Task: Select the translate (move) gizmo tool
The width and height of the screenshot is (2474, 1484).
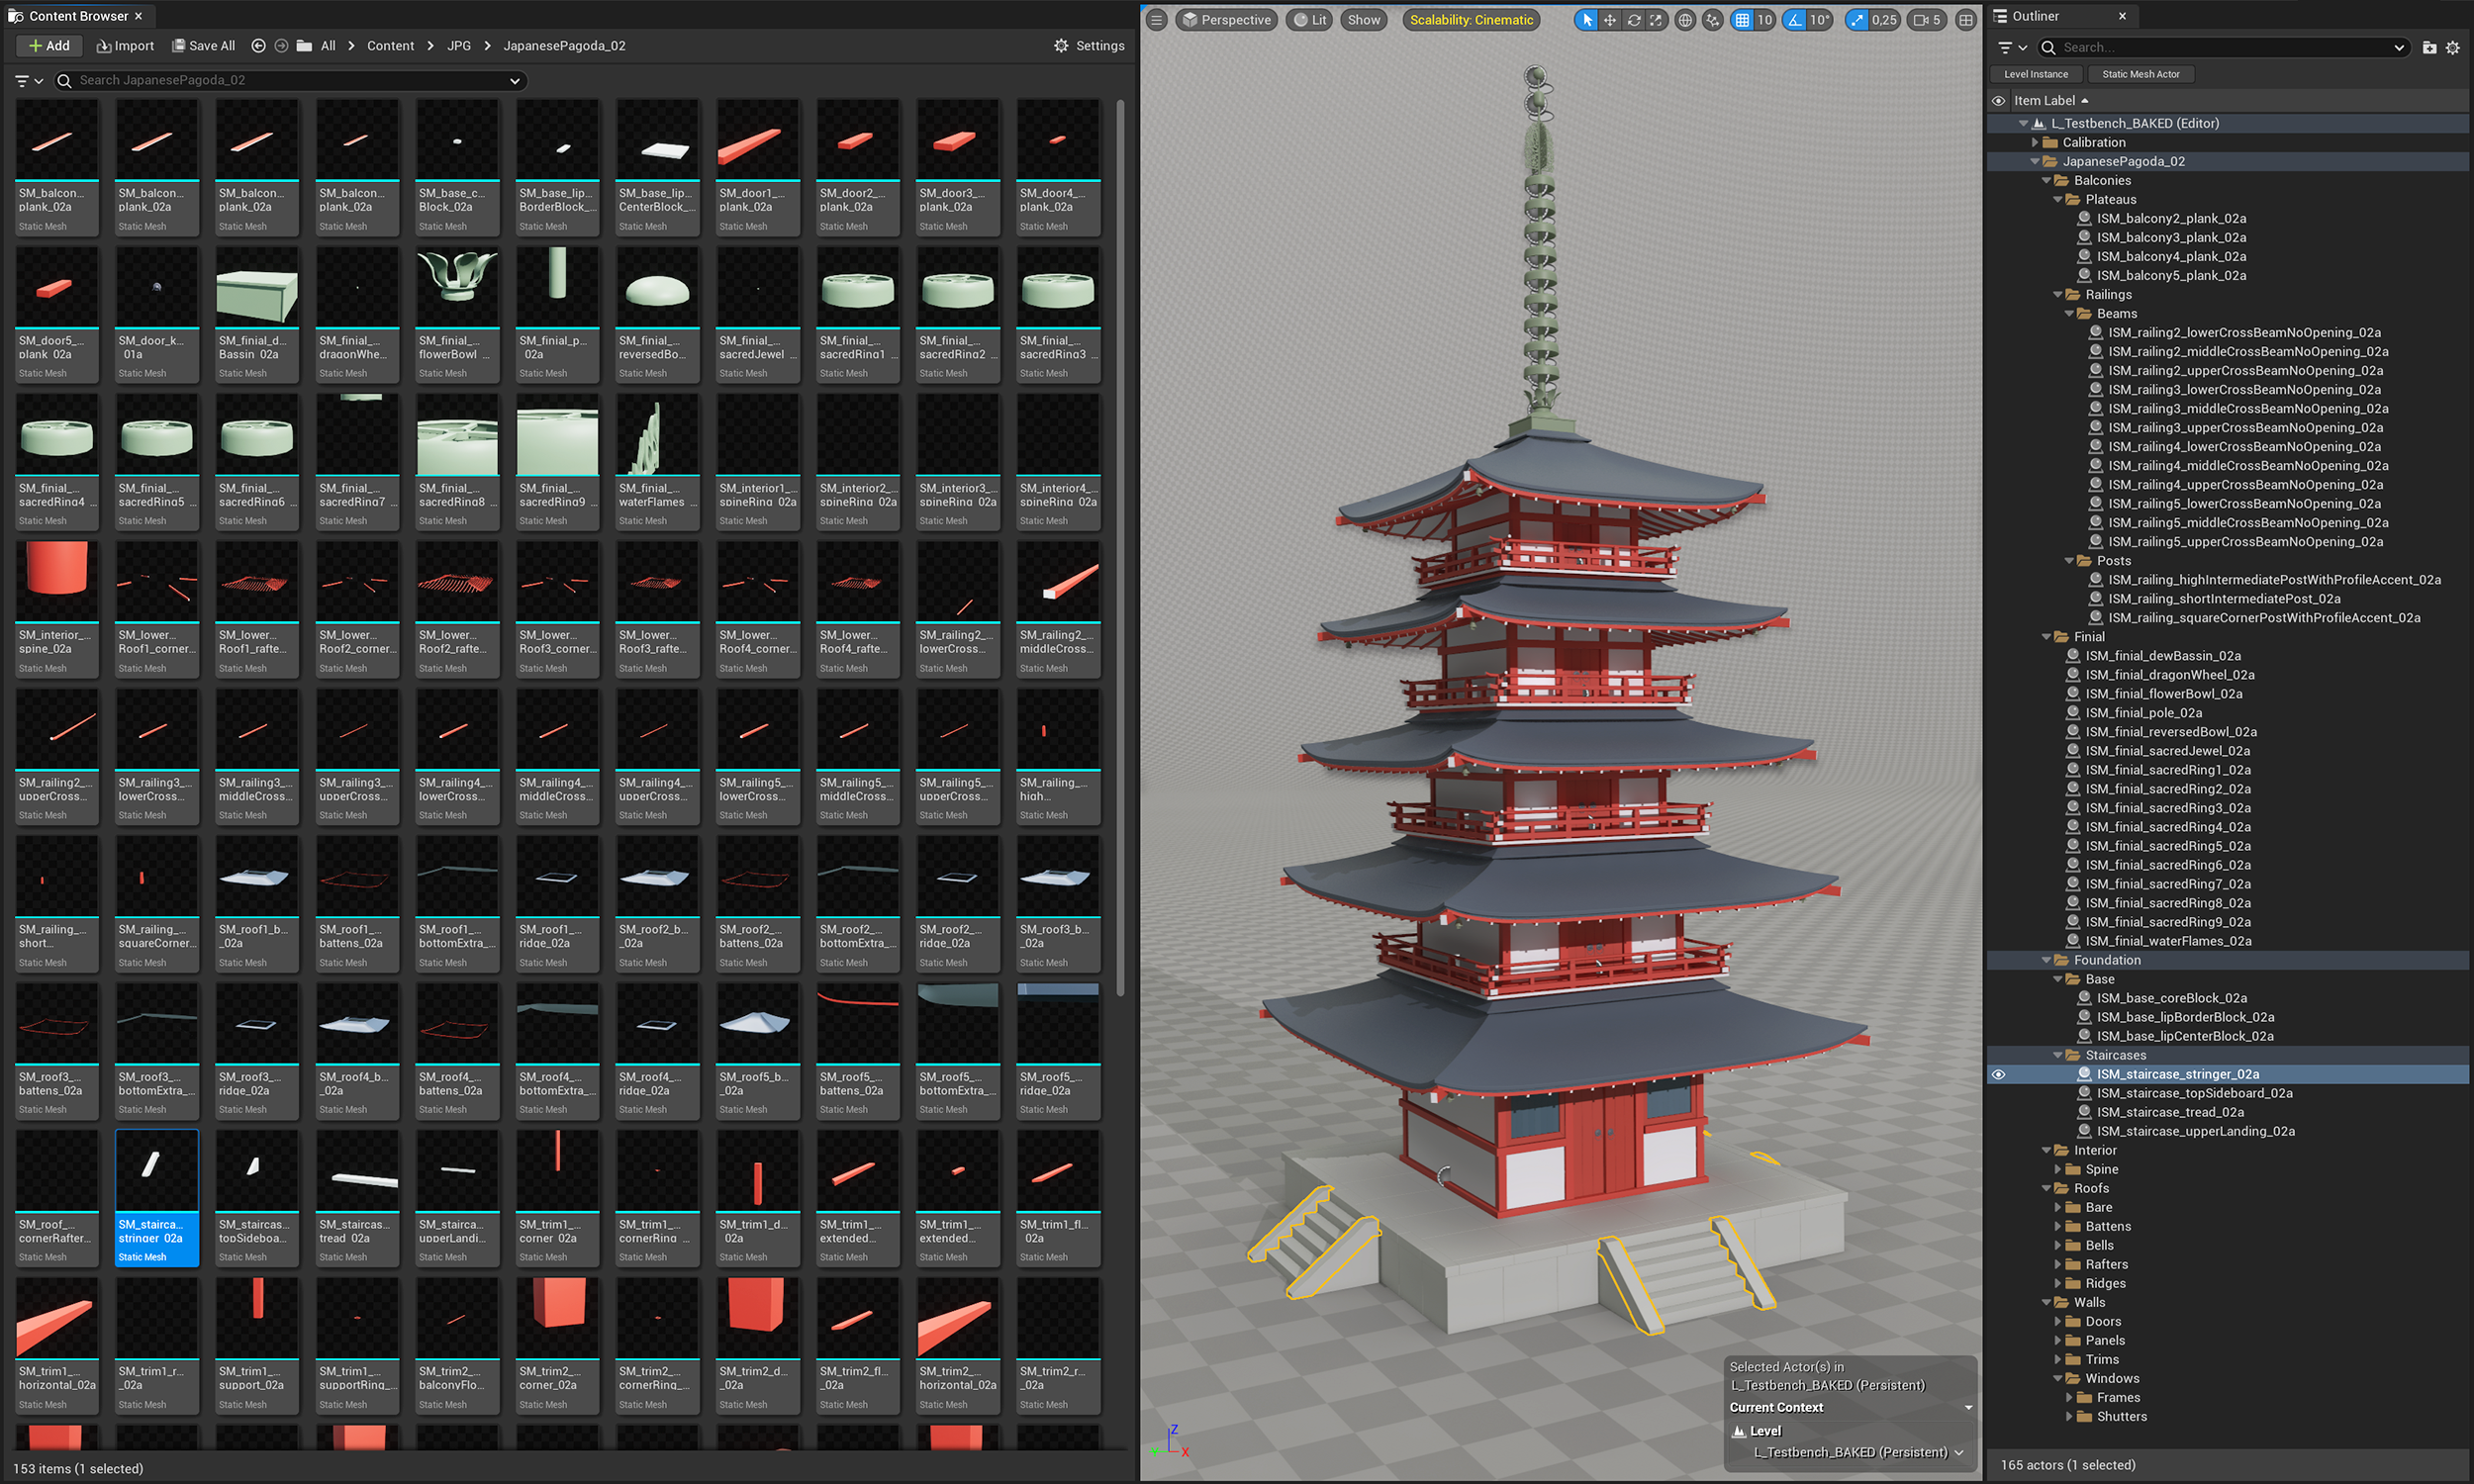Action: point(1610,20)
